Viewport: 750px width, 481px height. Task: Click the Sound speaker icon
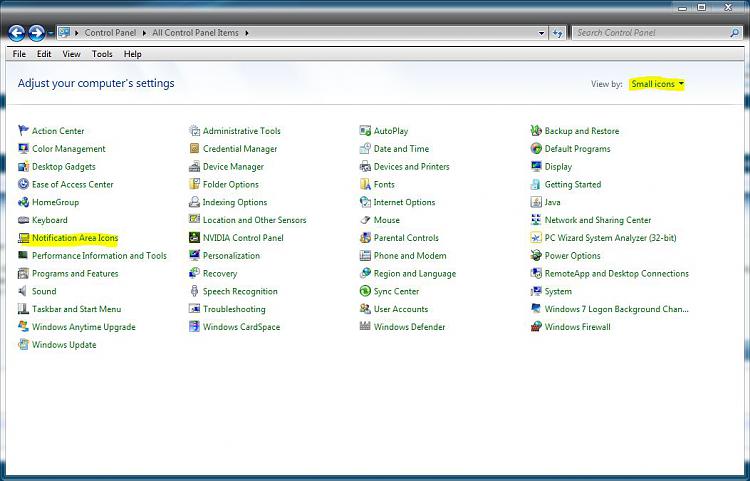pos(23,291)
